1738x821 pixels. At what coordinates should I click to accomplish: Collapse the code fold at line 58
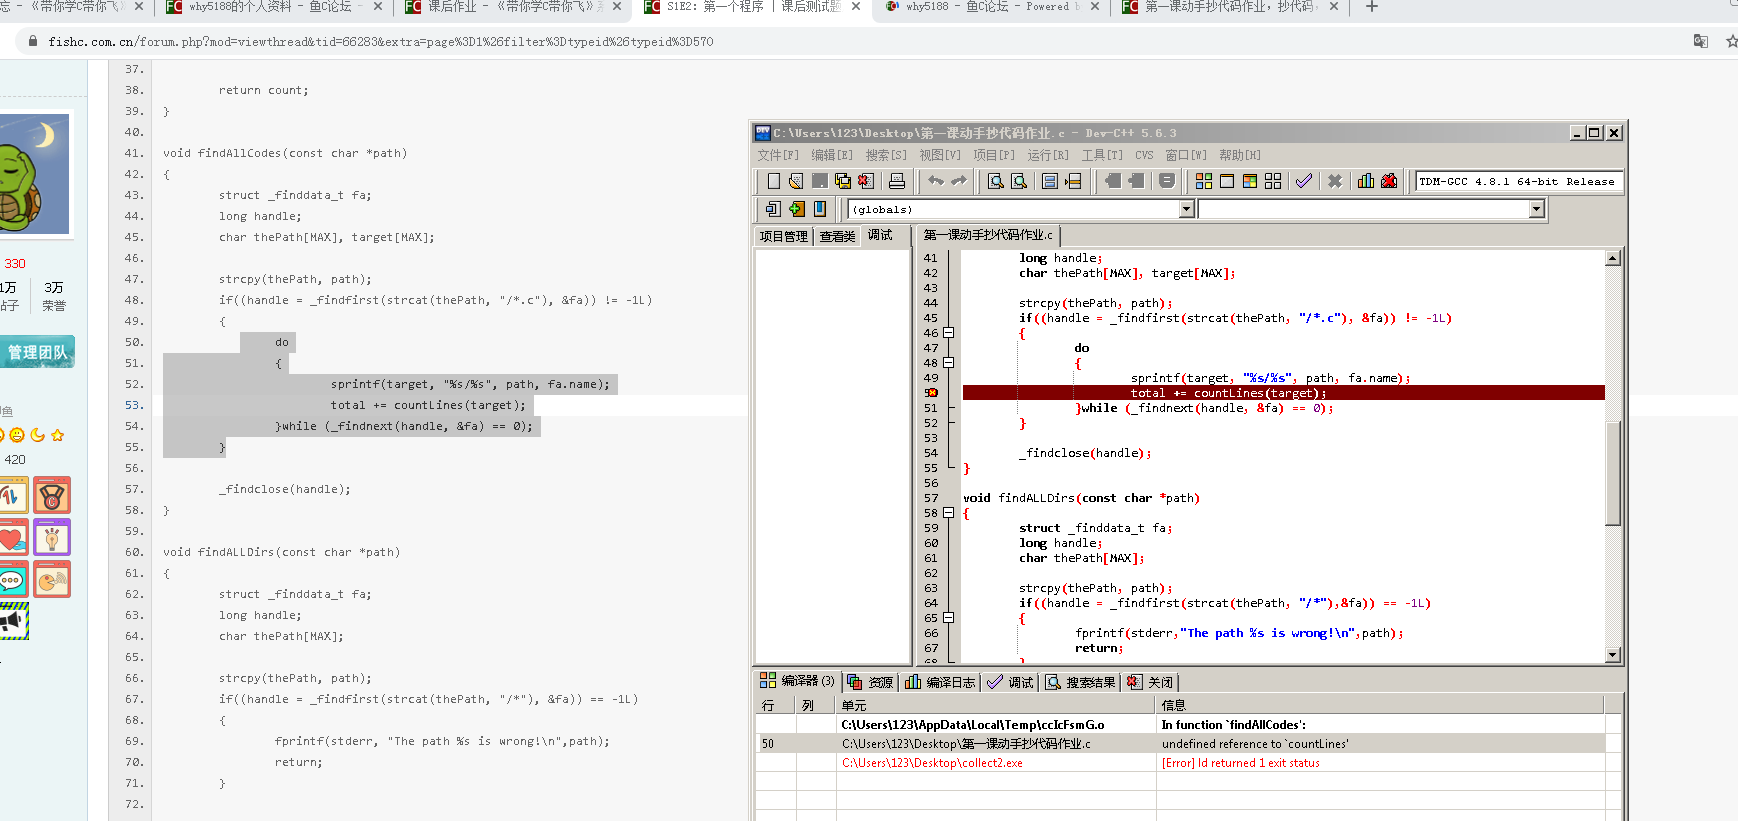949,513
